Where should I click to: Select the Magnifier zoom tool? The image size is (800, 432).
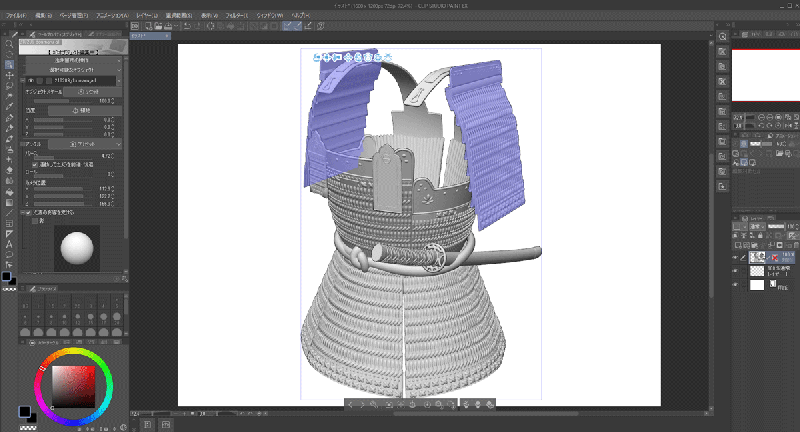9,45
